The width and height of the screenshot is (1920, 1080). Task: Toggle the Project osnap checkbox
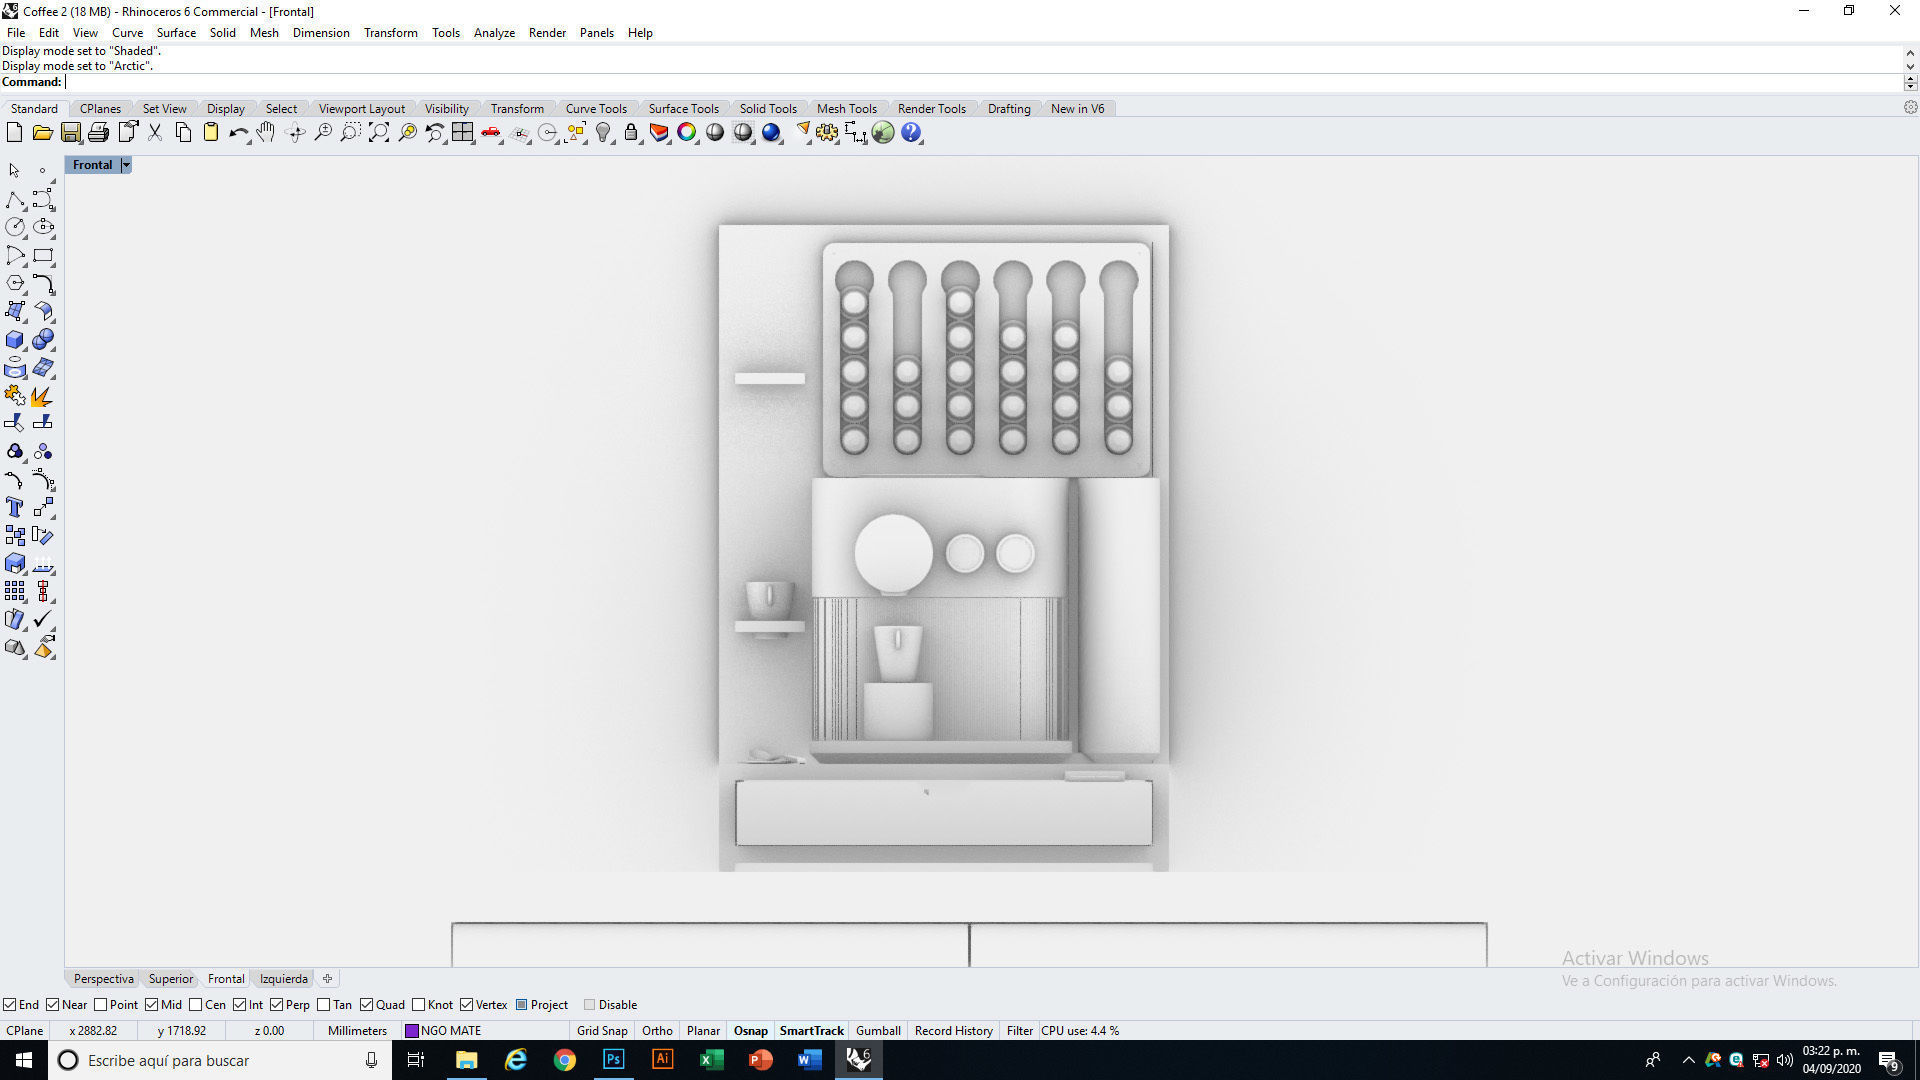522,1005
